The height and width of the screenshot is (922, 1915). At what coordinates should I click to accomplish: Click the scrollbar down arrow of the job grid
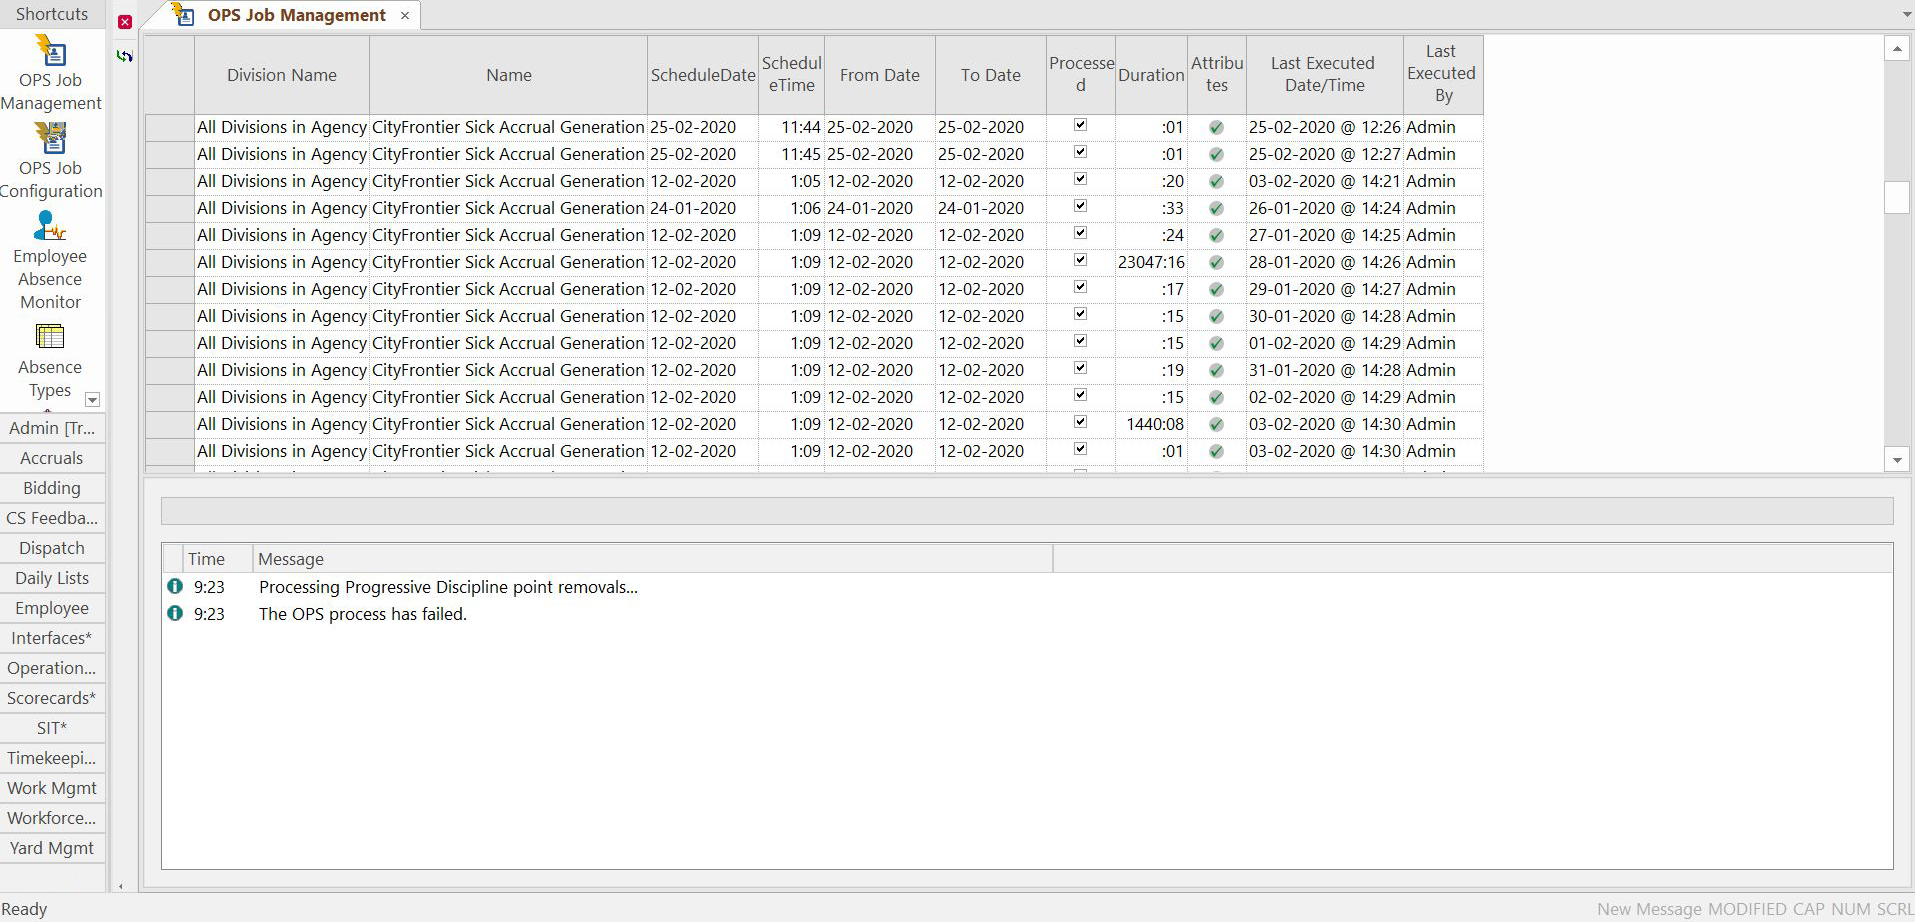pyautogui.click(x=1897, y=459)
